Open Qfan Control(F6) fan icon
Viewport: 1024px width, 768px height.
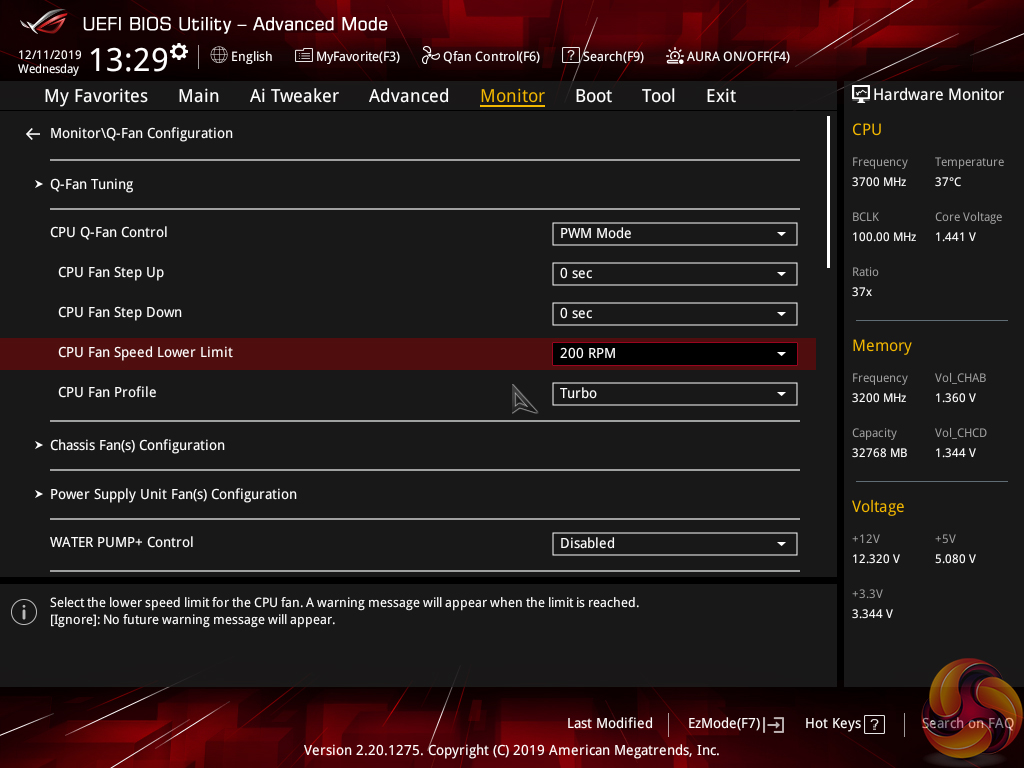[x=430, y=56]
